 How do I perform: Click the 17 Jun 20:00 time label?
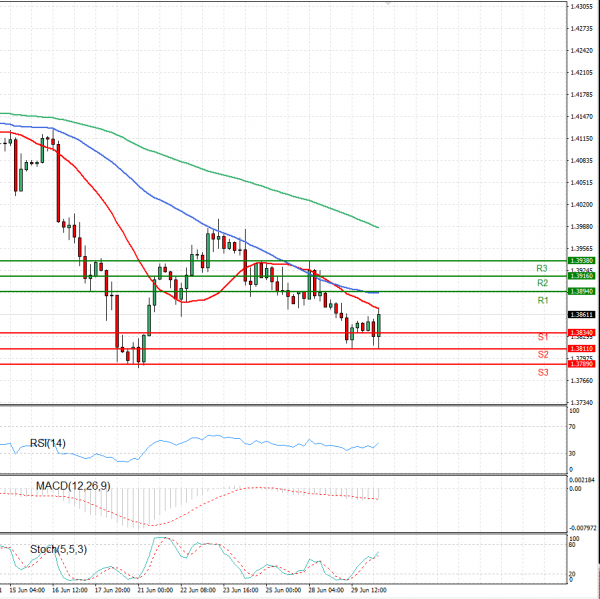pyautogui.click(x=112, y=590)
